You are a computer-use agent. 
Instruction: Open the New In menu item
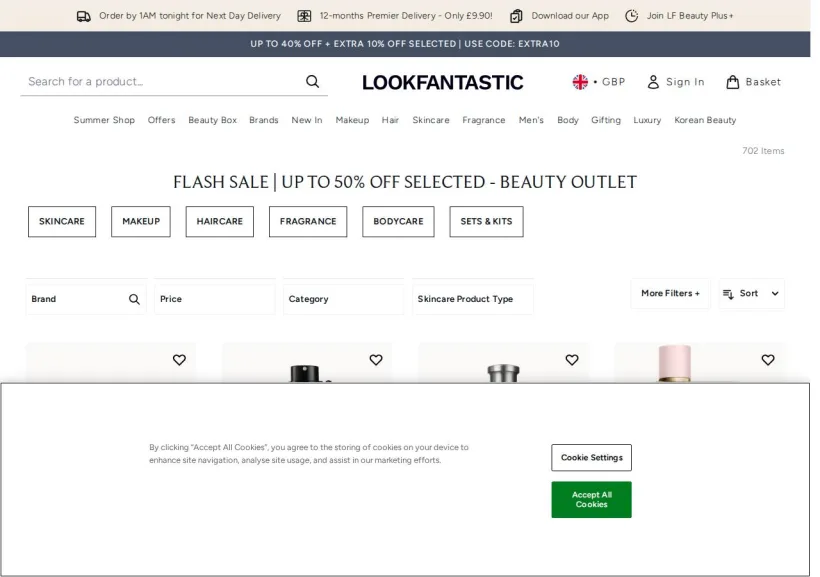click(x=307, y=120)
